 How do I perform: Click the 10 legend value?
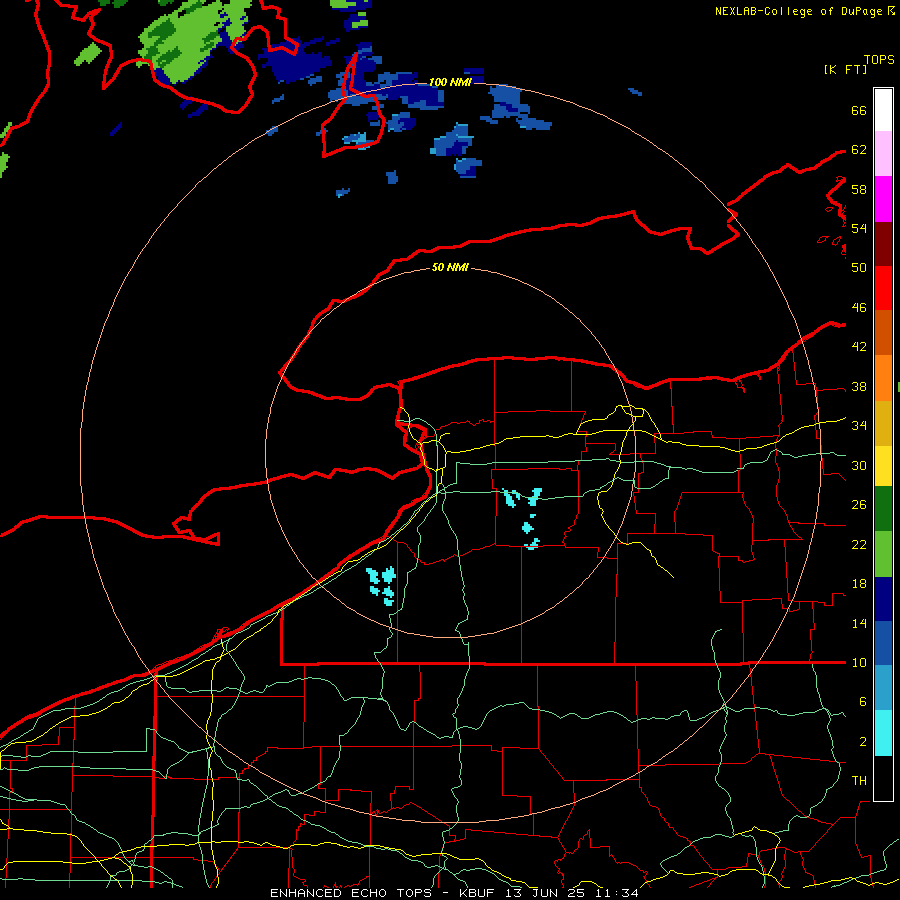tap(859, 663)
